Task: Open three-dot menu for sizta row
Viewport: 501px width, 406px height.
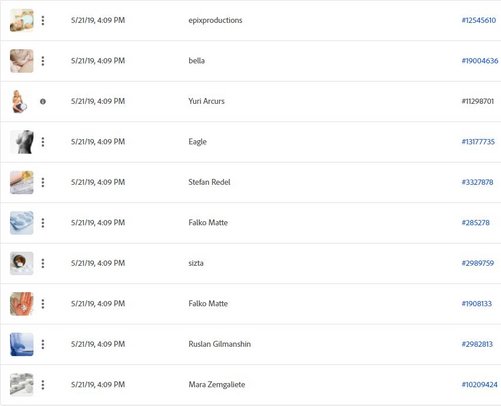Action: (43, 263)
